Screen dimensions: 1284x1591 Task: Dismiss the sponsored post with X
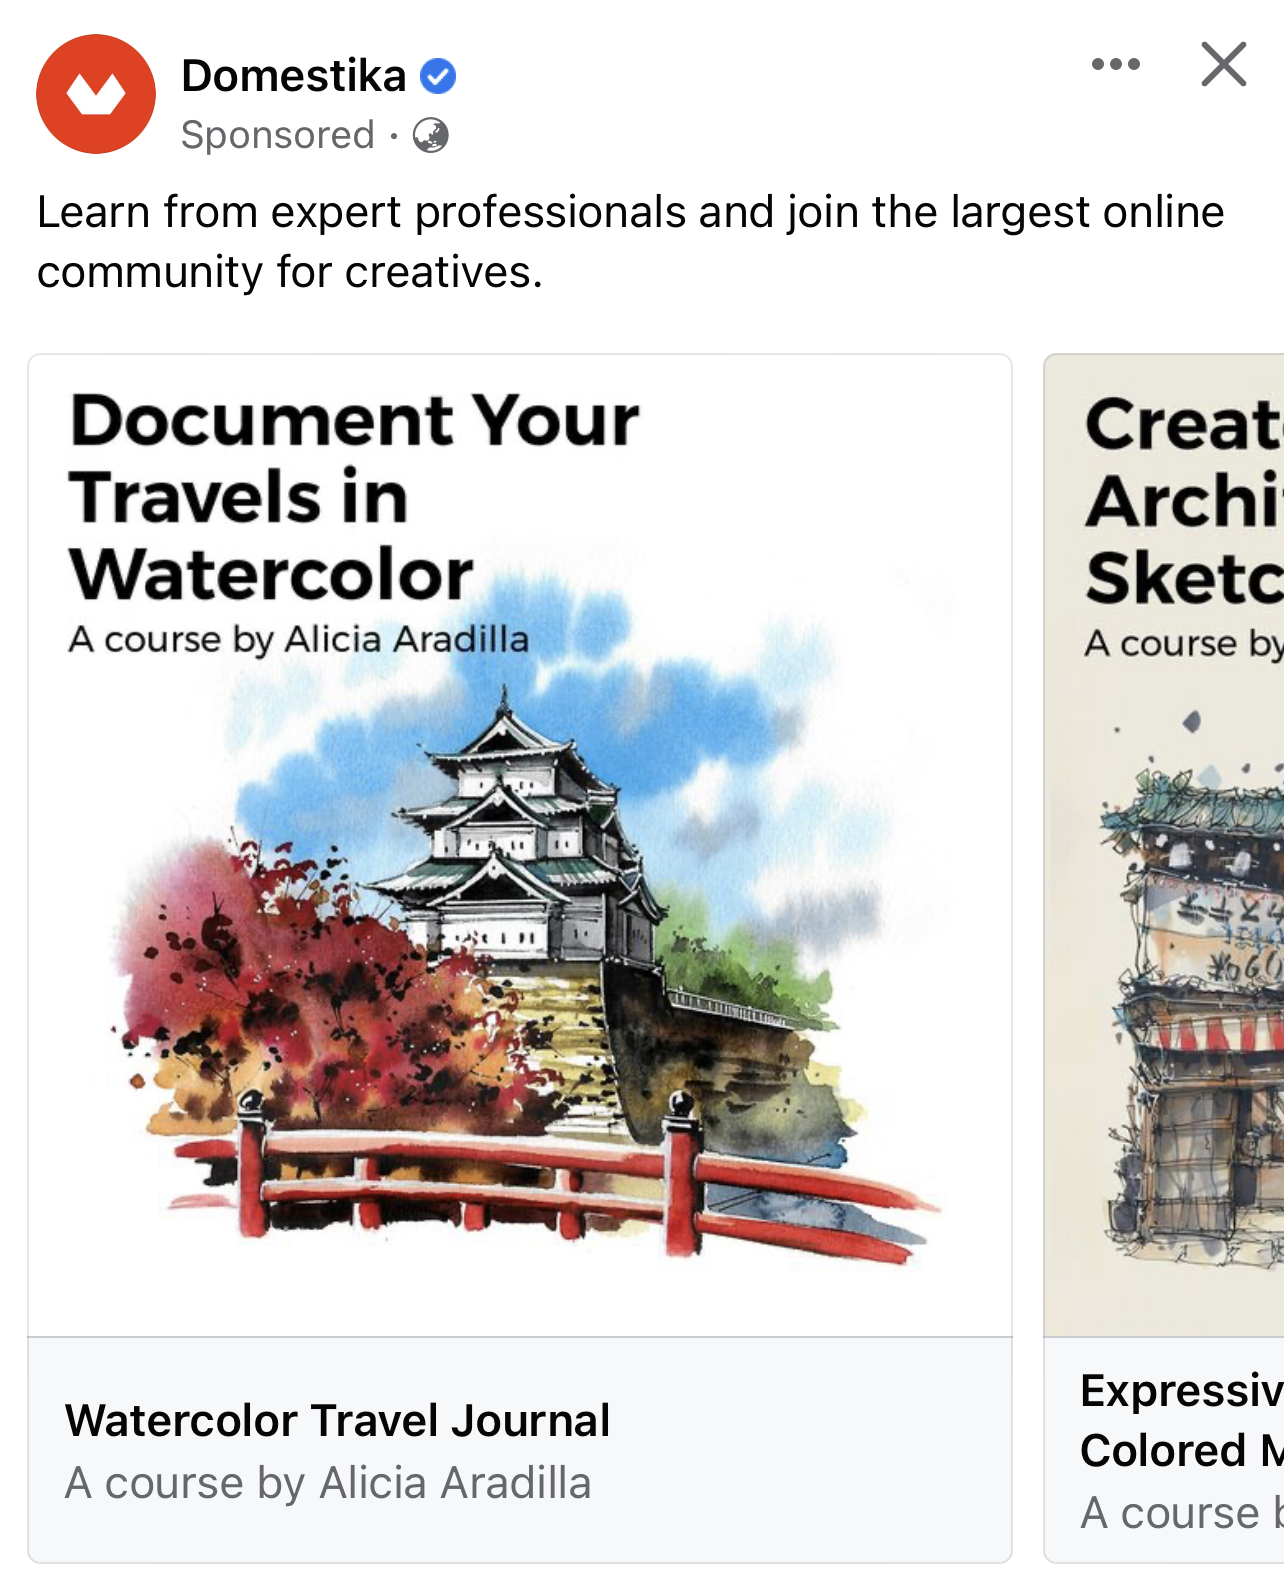1223,64
